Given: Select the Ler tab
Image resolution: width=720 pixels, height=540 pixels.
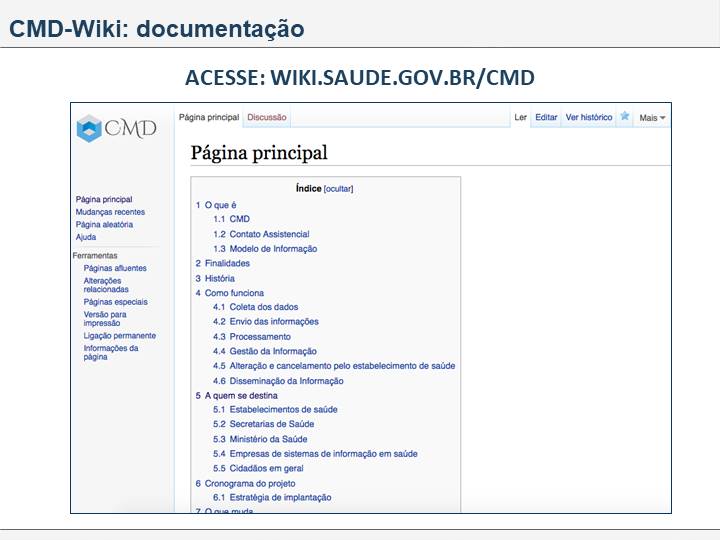Looking at the screenshot, I should click(x=520, y=117).
